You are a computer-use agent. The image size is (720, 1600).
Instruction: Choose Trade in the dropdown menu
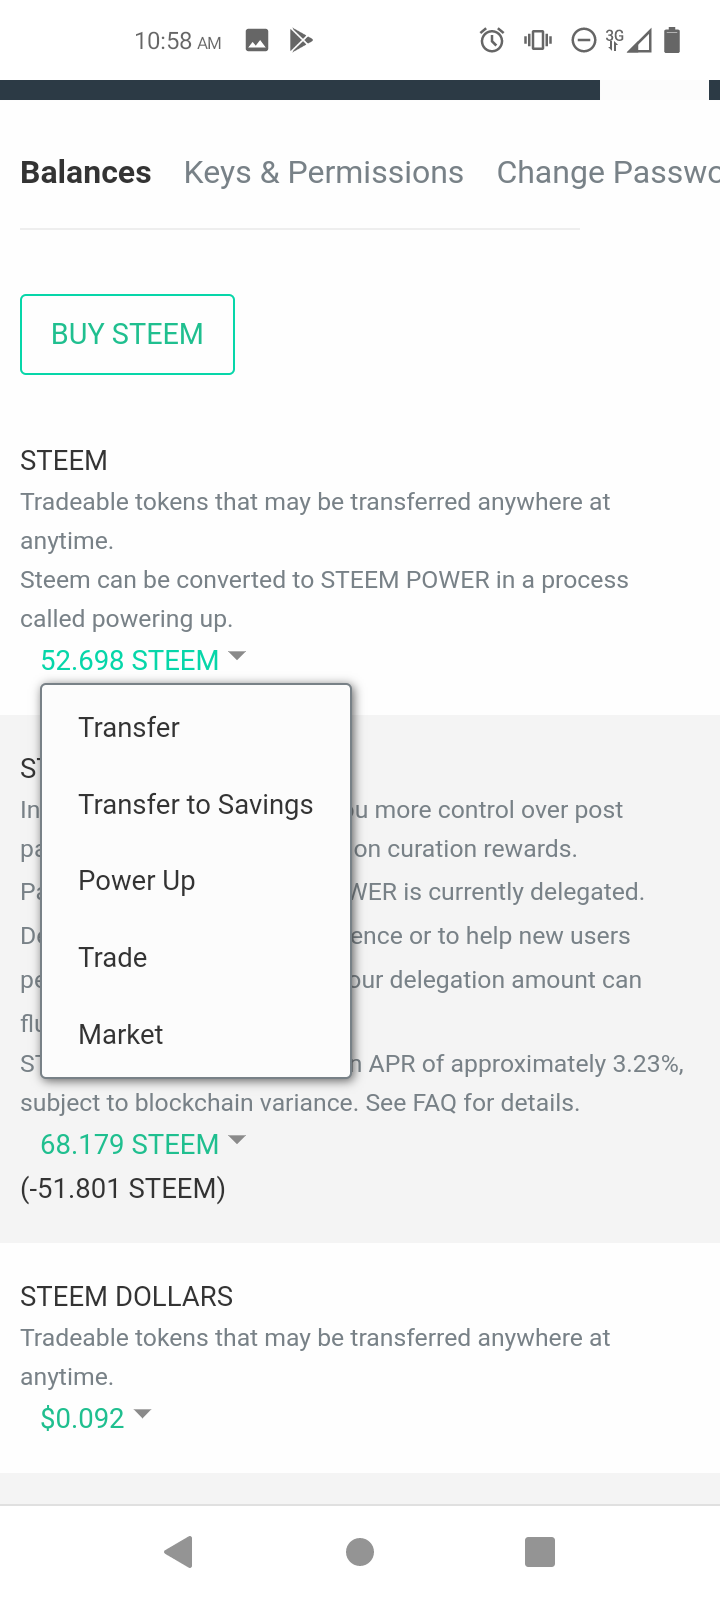113,957
